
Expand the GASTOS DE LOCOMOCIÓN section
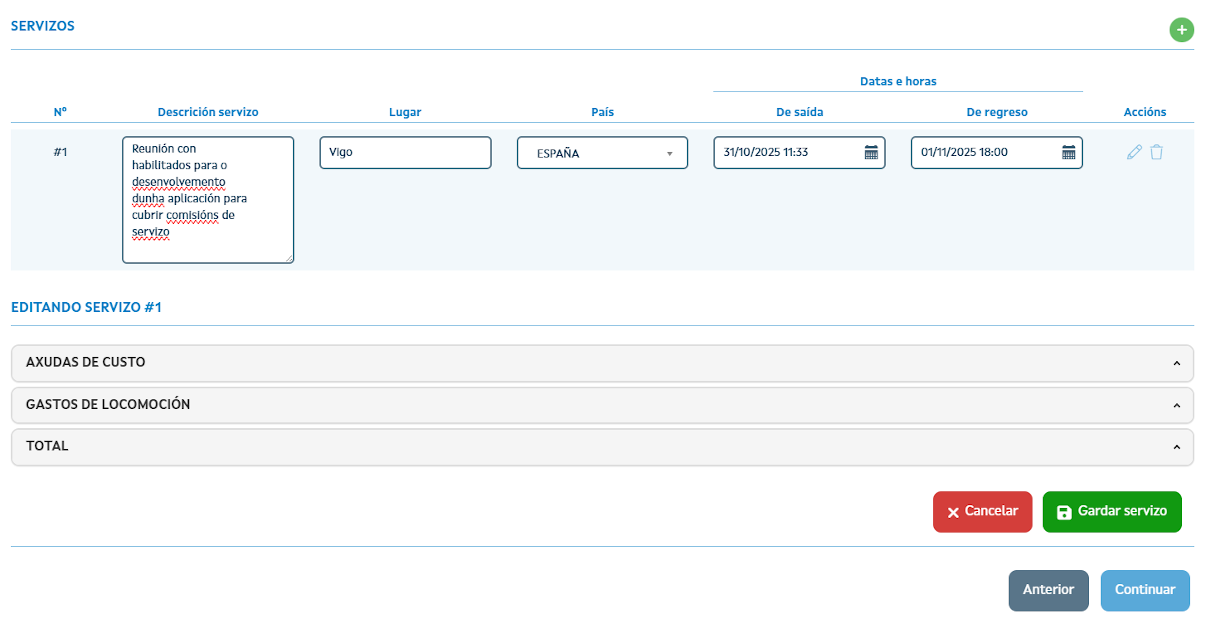602,405
